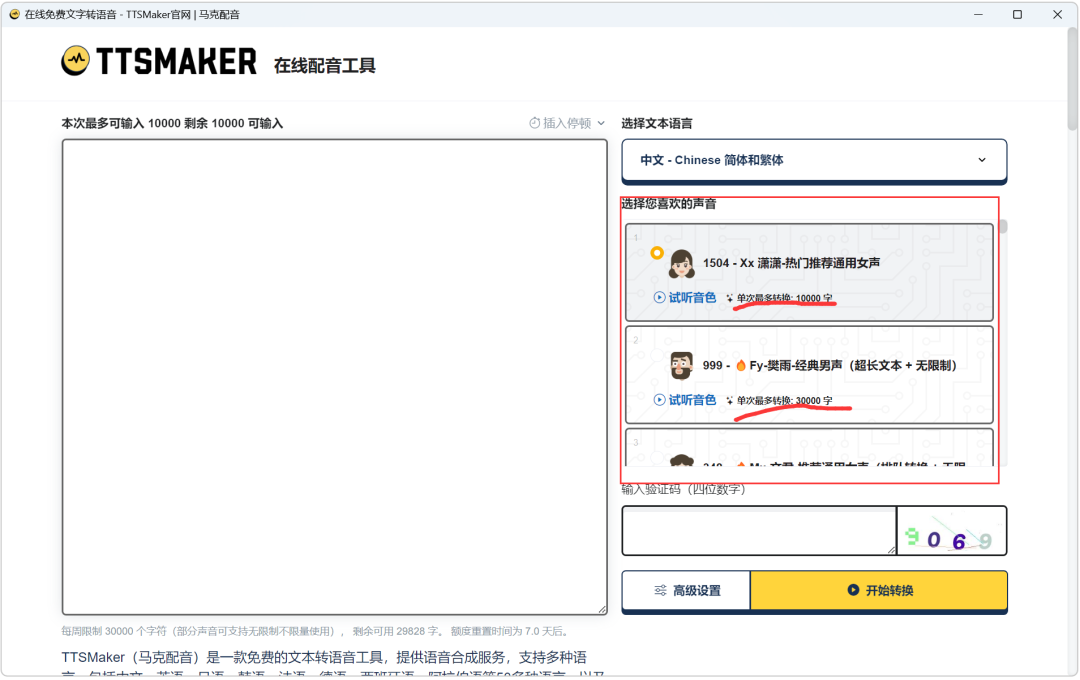Screen dimensions: 1080x680
Task: Click the 潇潇 female avatar icon
Action: pyautogui.click(x=681, y=263)
